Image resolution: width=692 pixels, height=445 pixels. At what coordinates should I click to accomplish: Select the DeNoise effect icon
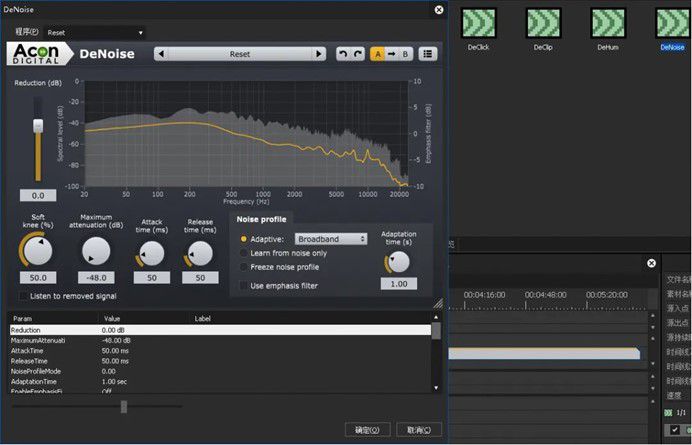[x=673, y=23]
